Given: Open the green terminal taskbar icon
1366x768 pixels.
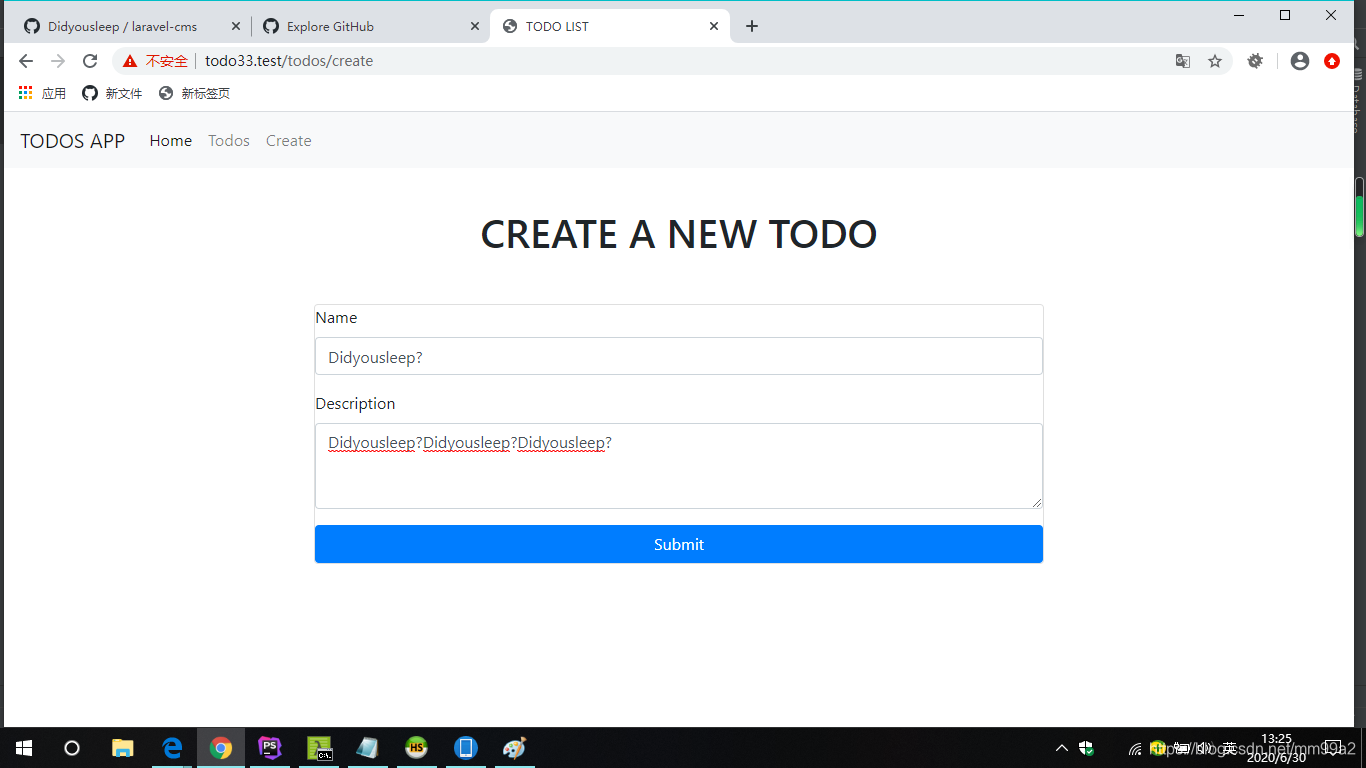Looking at the screenshot, I should (x=319, y=748).
